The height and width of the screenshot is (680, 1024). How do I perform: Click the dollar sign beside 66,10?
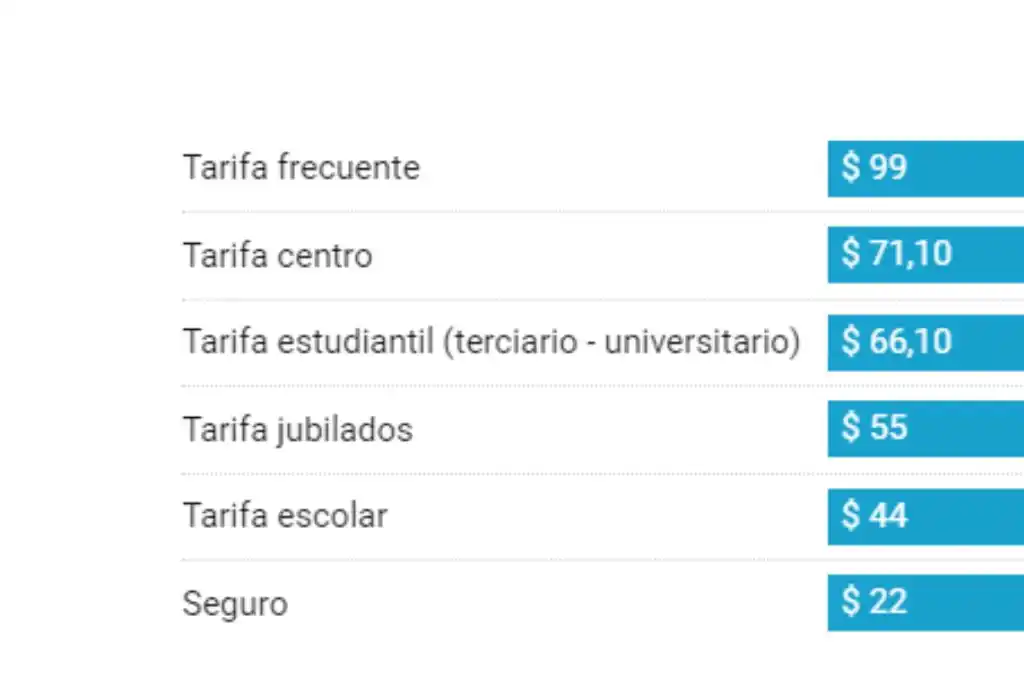pyautogui.click(x=851, y=342)
